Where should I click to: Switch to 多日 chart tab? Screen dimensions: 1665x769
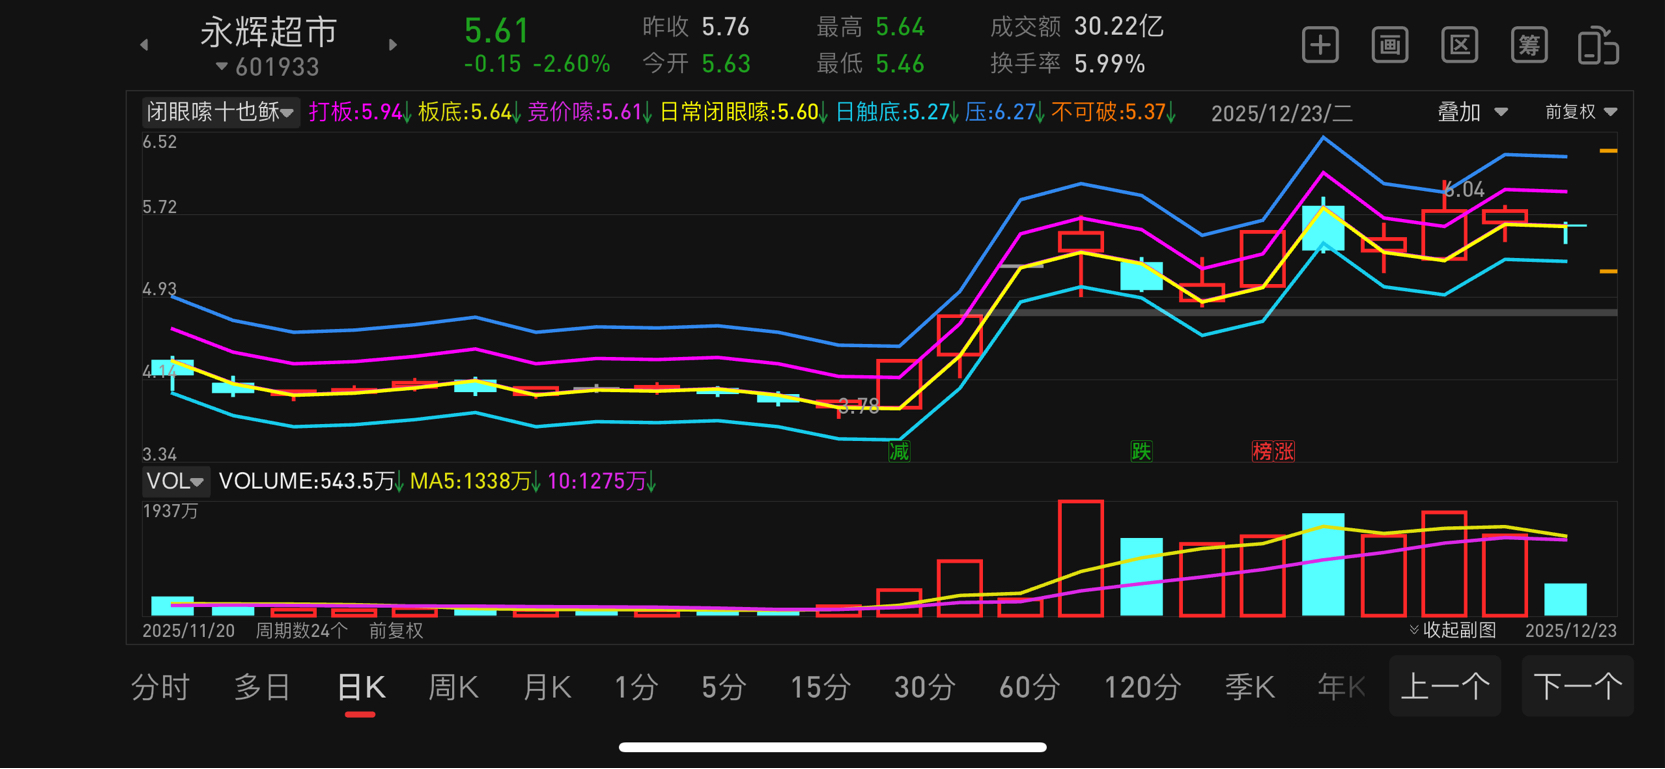262,688
